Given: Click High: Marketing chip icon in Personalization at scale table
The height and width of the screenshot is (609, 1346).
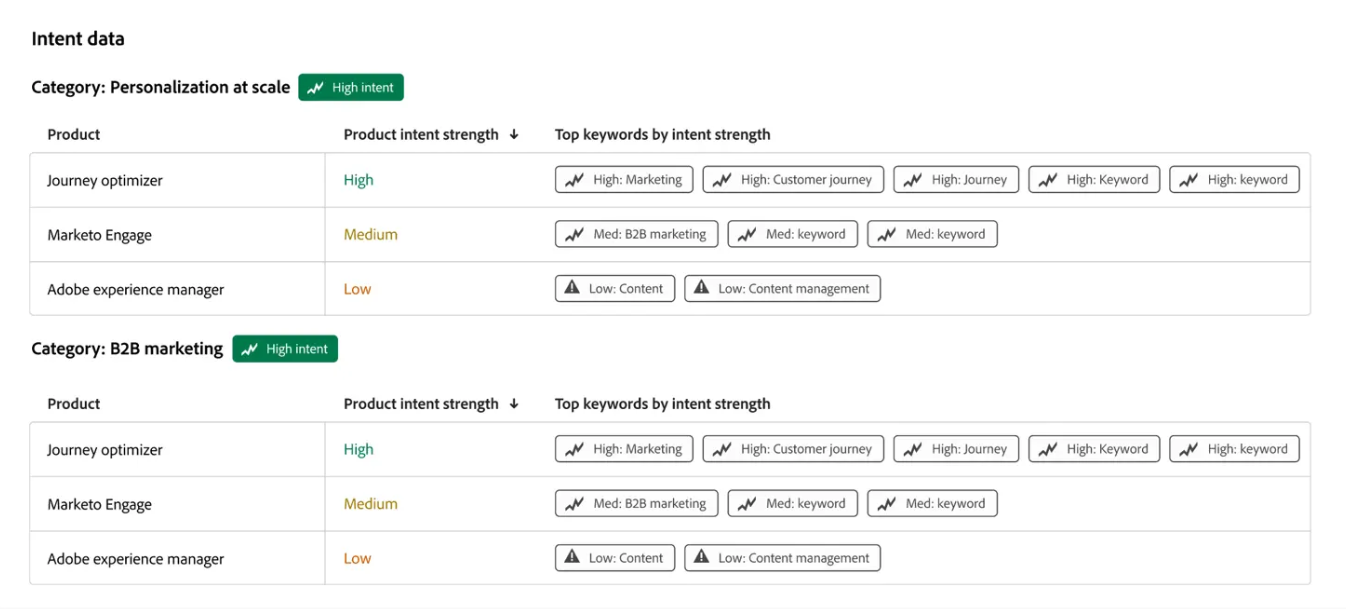Looking at the screenshot, I should click(574, 180).
